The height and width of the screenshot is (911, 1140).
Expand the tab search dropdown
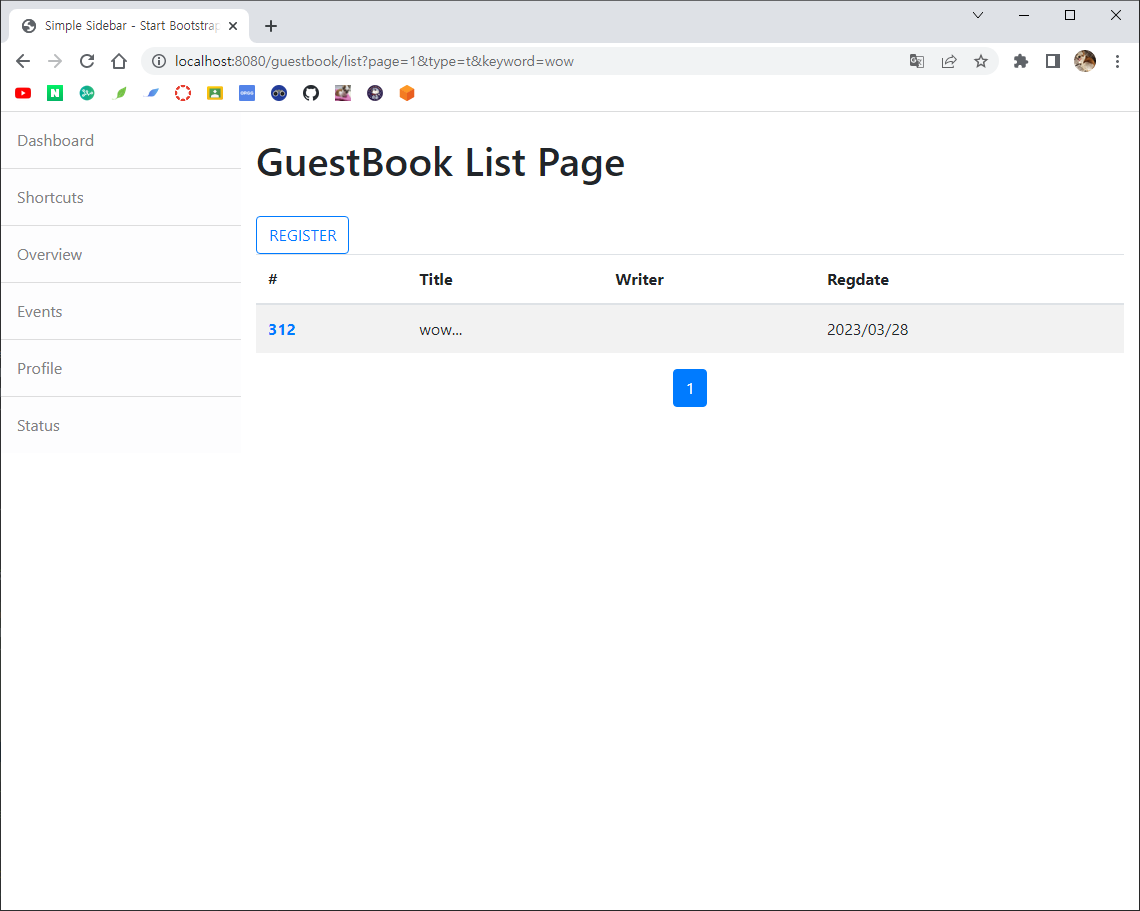coord(978,15)
